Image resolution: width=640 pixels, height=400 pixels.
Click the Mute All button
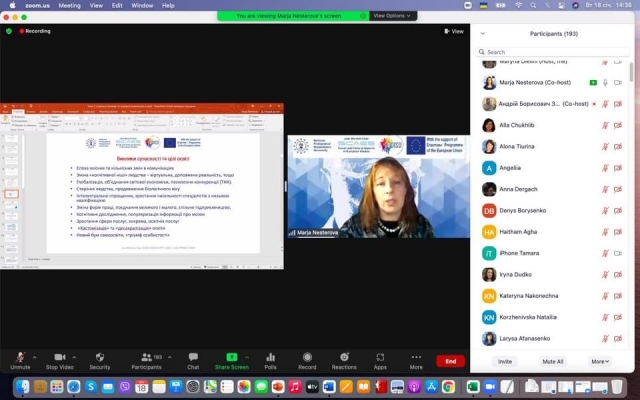point(553,362)
